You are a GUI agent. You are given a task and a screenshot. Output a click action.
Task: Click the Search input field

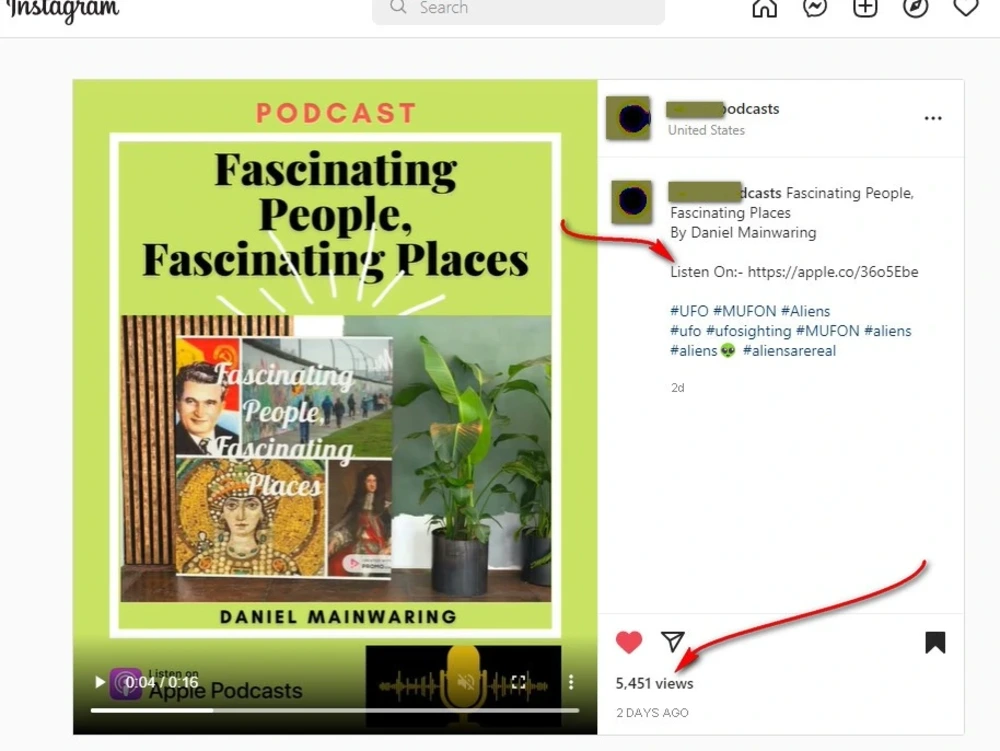[518, 9]
